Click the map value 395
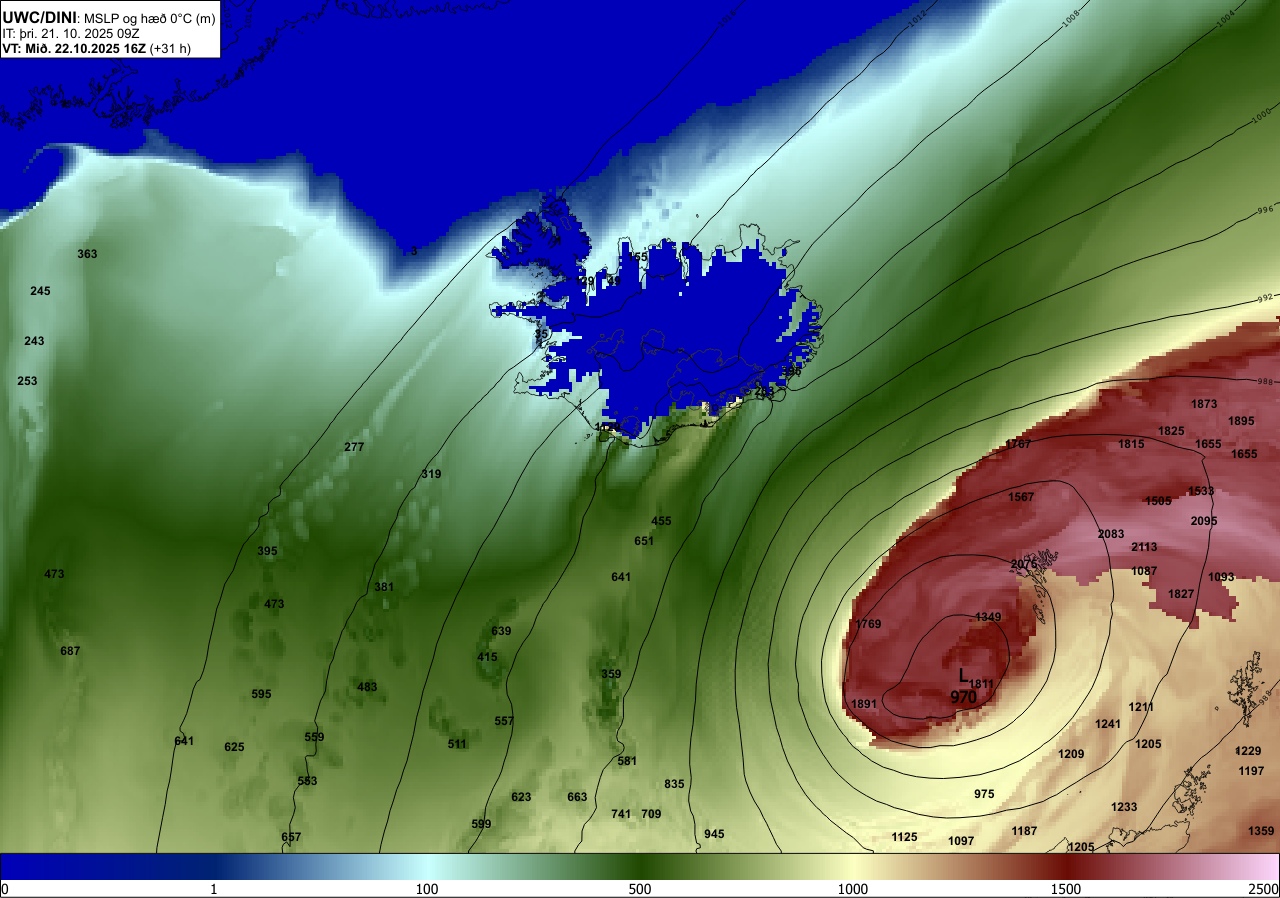This screenshot has width=1280, height=898. (x=267, y=551)
